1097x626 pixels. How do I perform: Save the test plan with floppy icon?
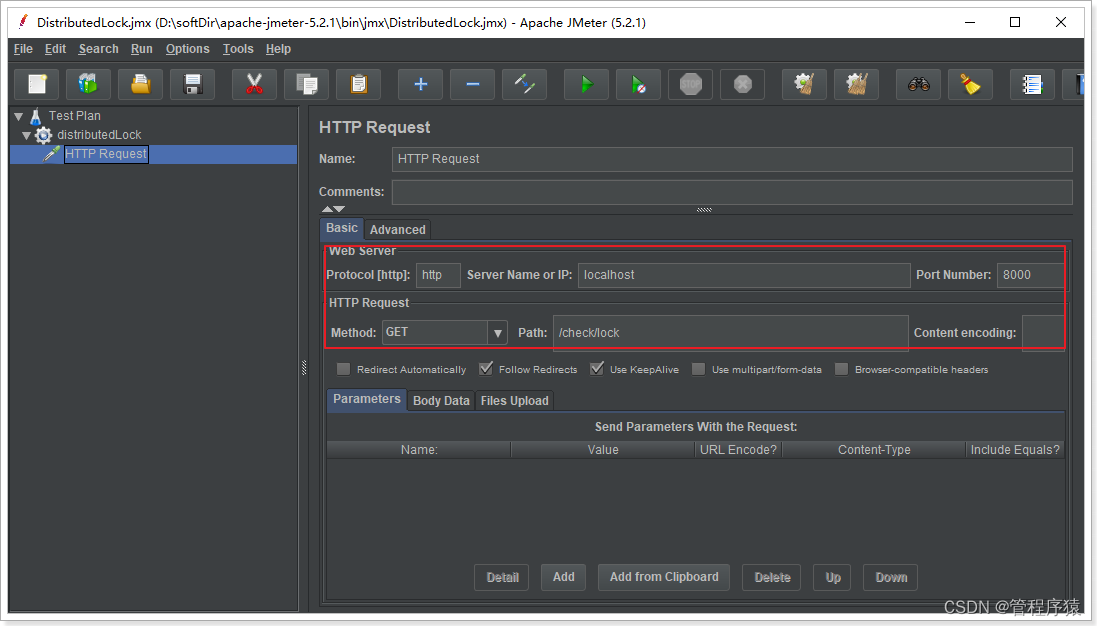pyautogui.click(x=192, y=85)
